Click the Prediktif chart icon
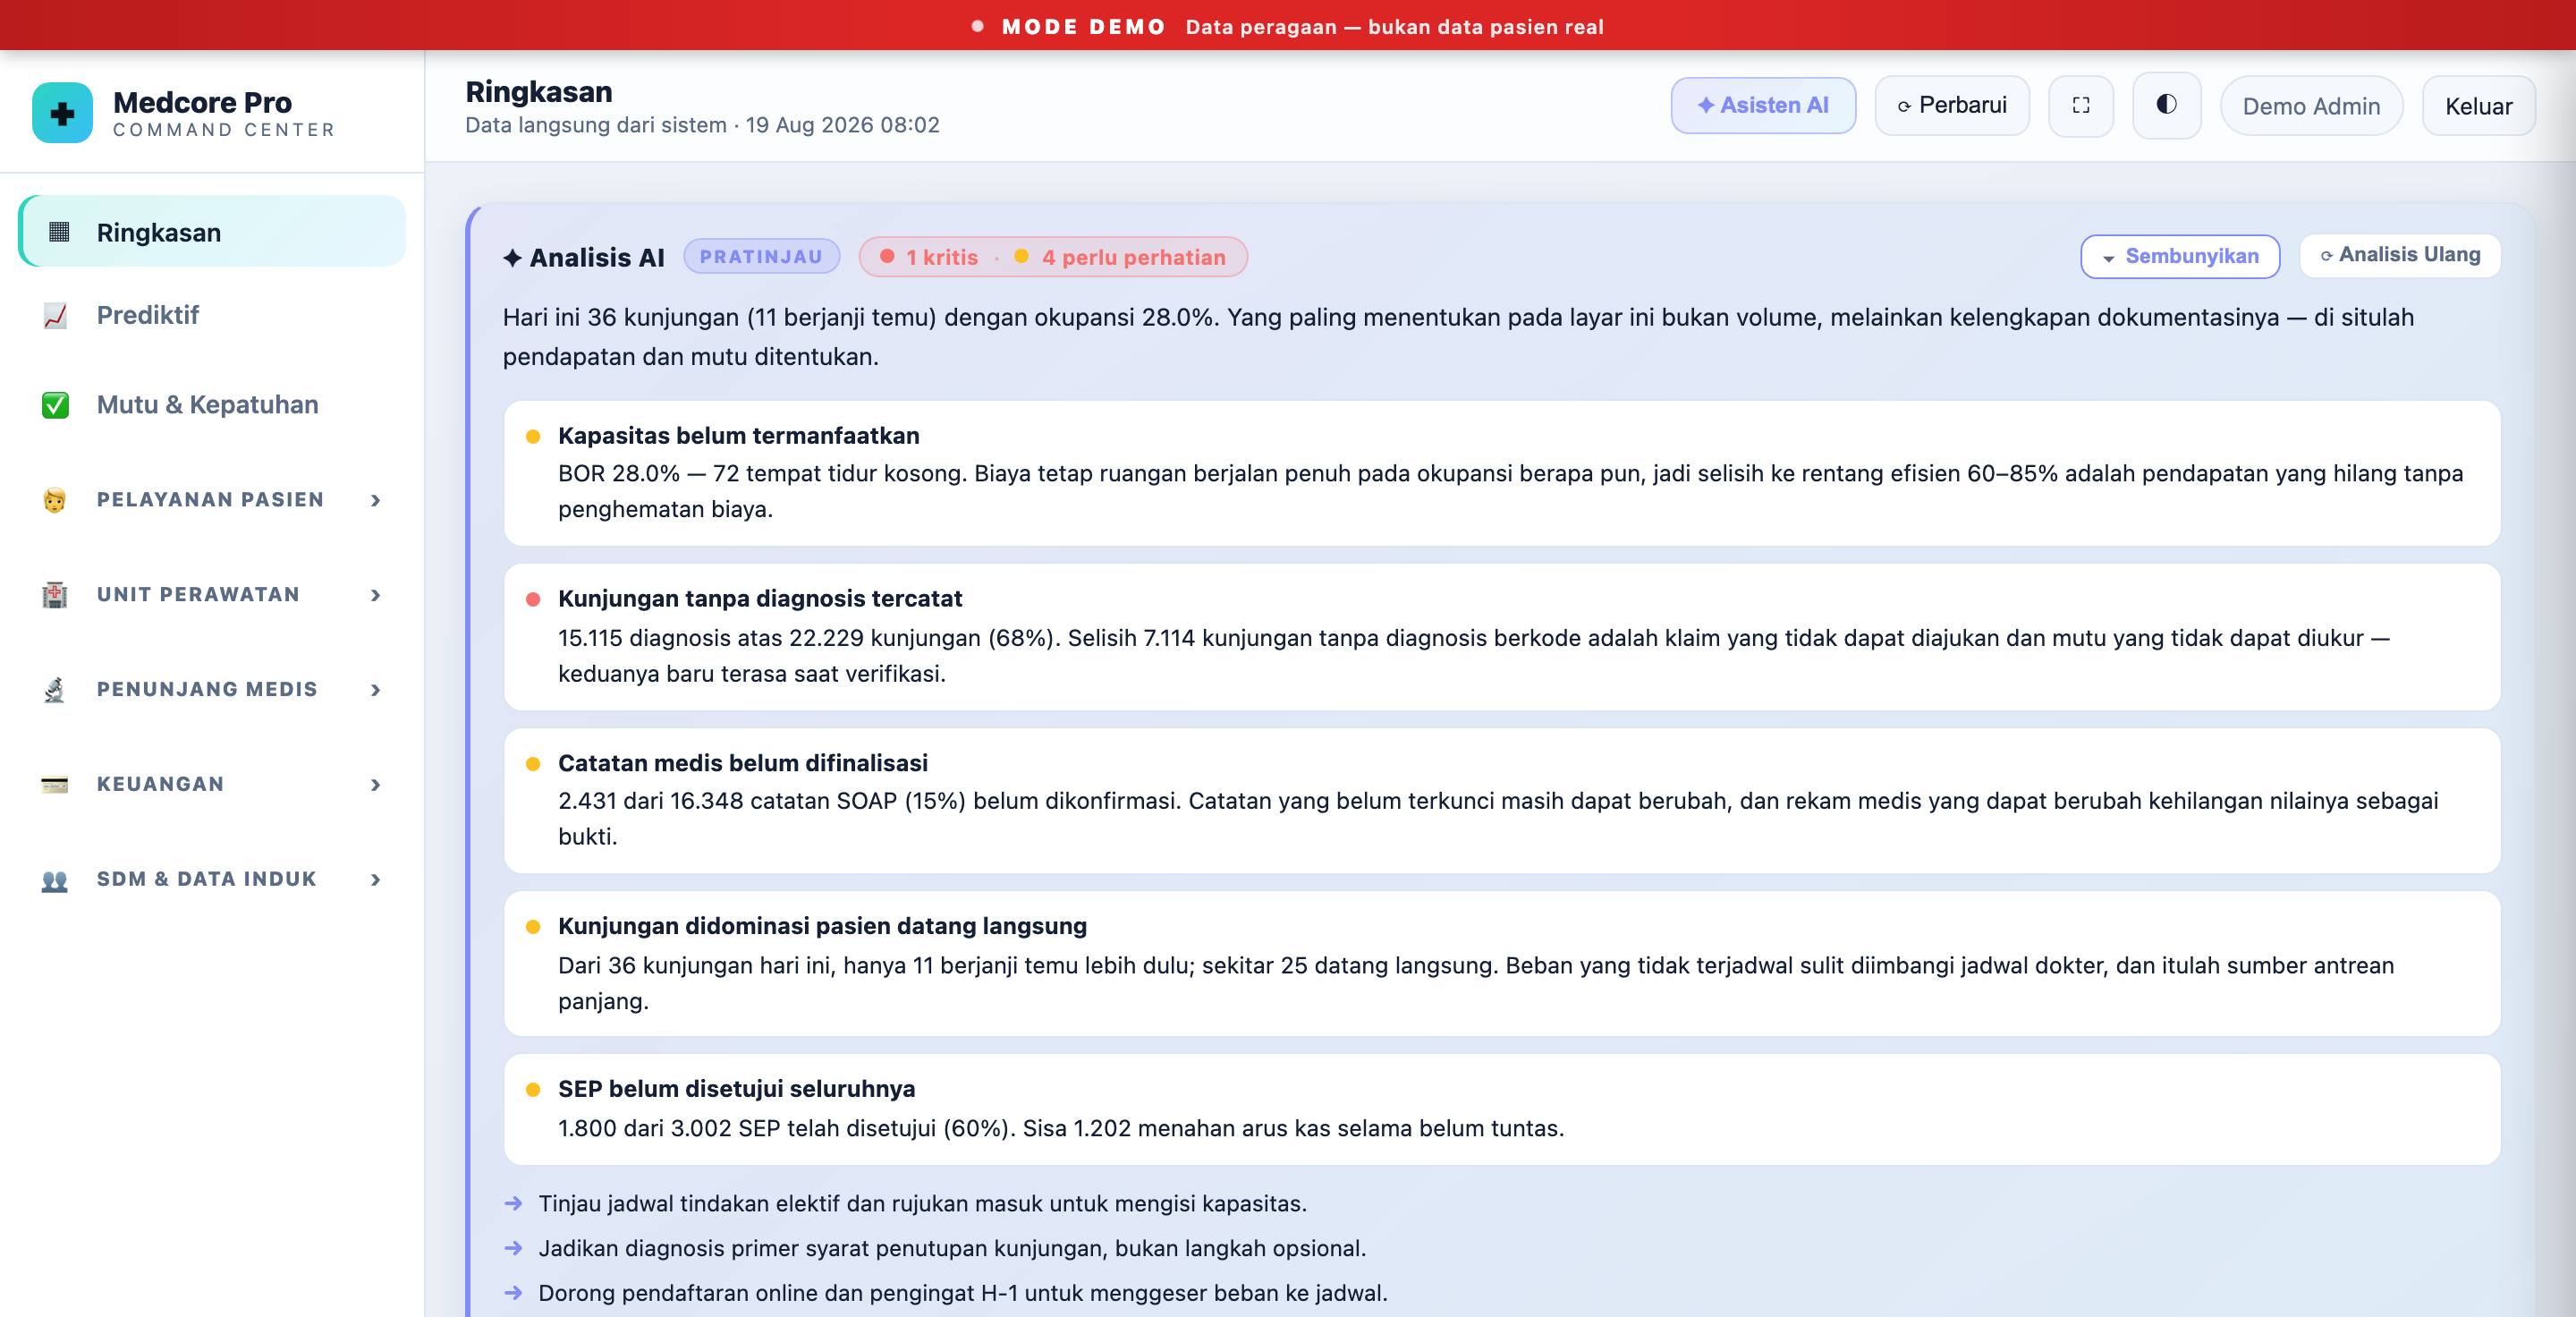2576x1317 pixels. tap(55, 316)
